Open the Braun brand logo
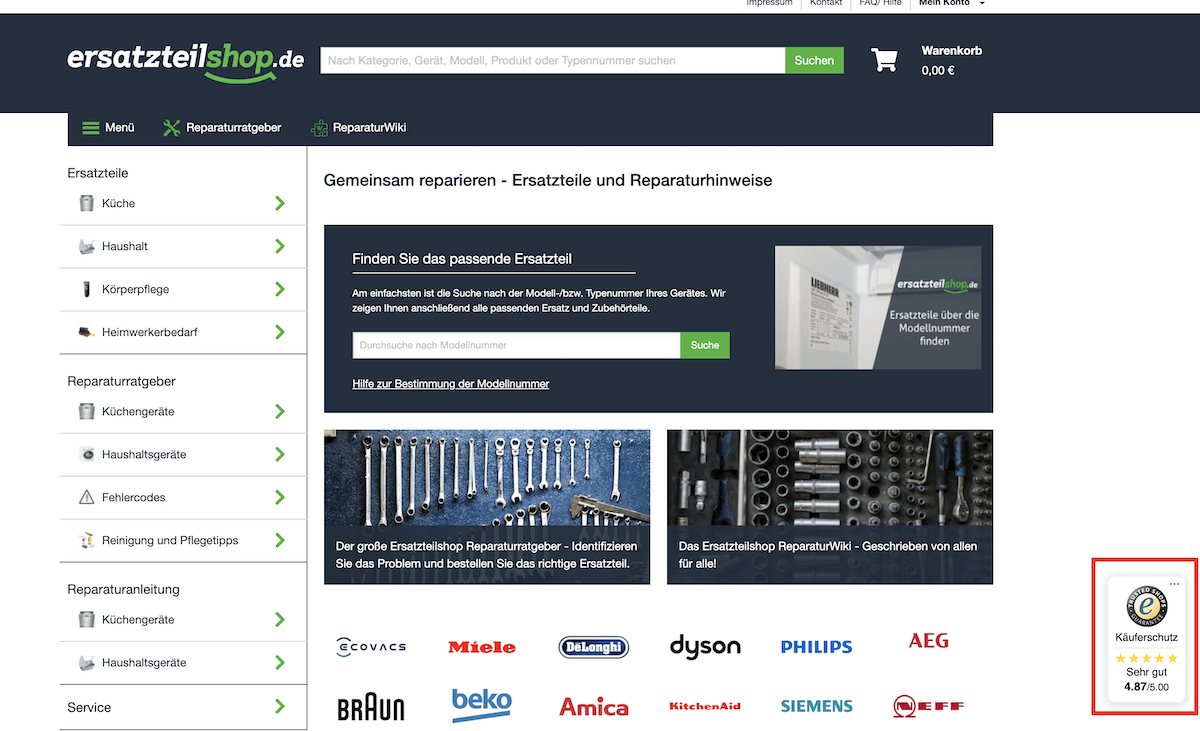This screenshot has height=731, width=1200. (x=371, y=708)
